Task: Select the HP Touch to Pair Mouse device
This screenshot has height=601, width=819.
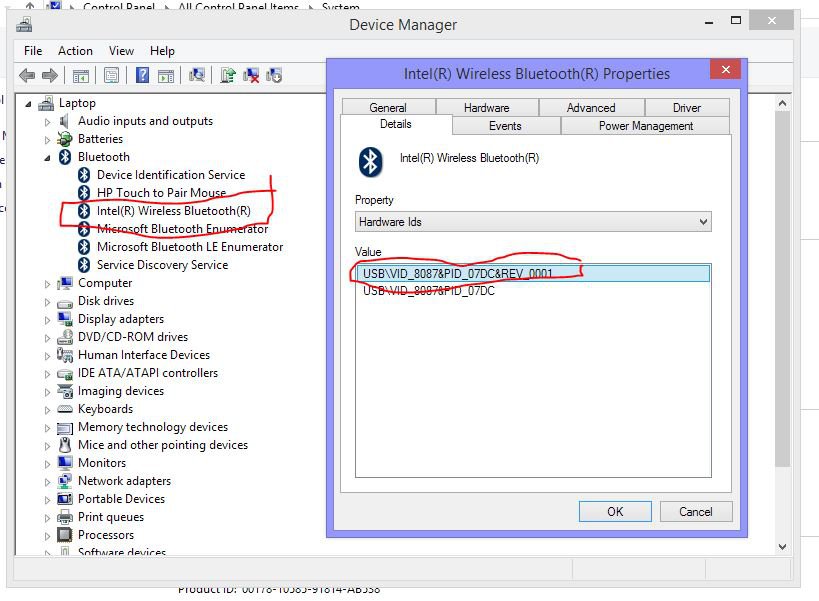Action: coord(161,193)
